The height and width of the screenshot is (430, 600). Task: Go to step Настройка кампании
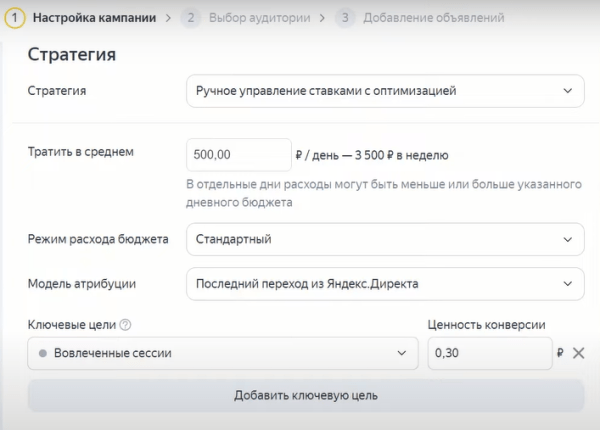tap(95, 18)
